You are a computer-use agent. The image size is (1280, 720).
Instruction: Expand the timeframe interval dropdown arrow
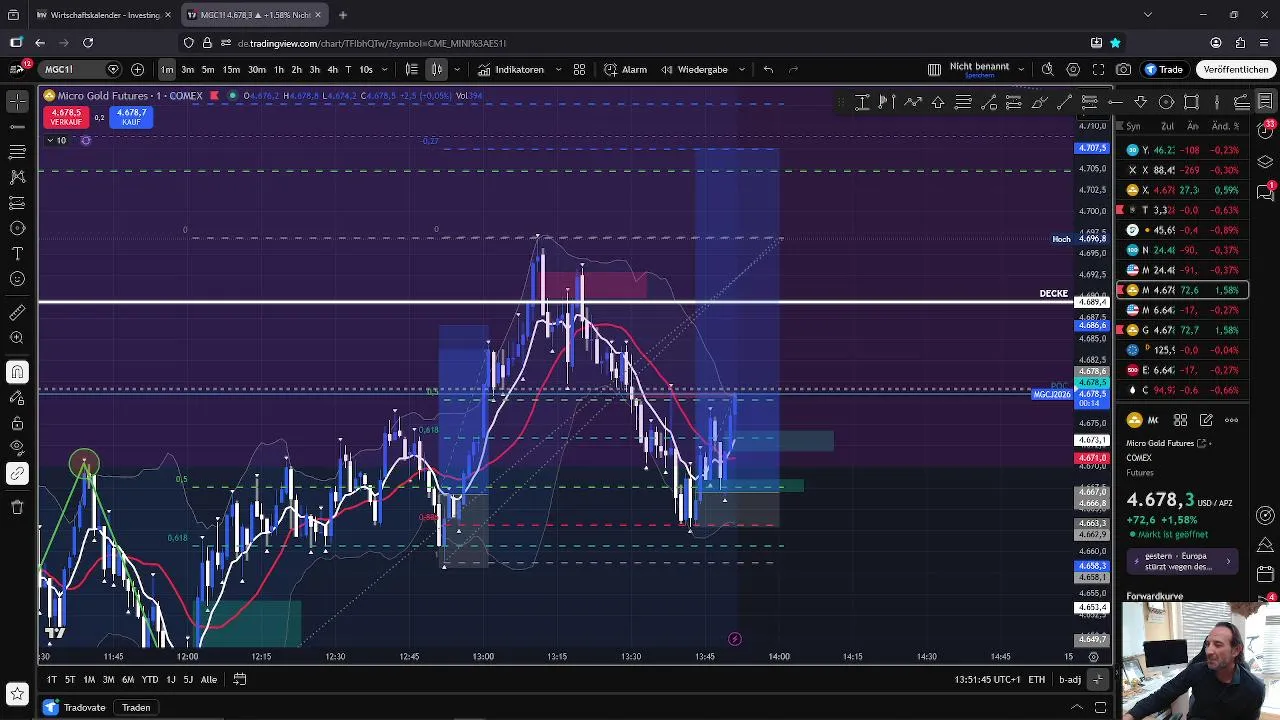coord(385,69)
